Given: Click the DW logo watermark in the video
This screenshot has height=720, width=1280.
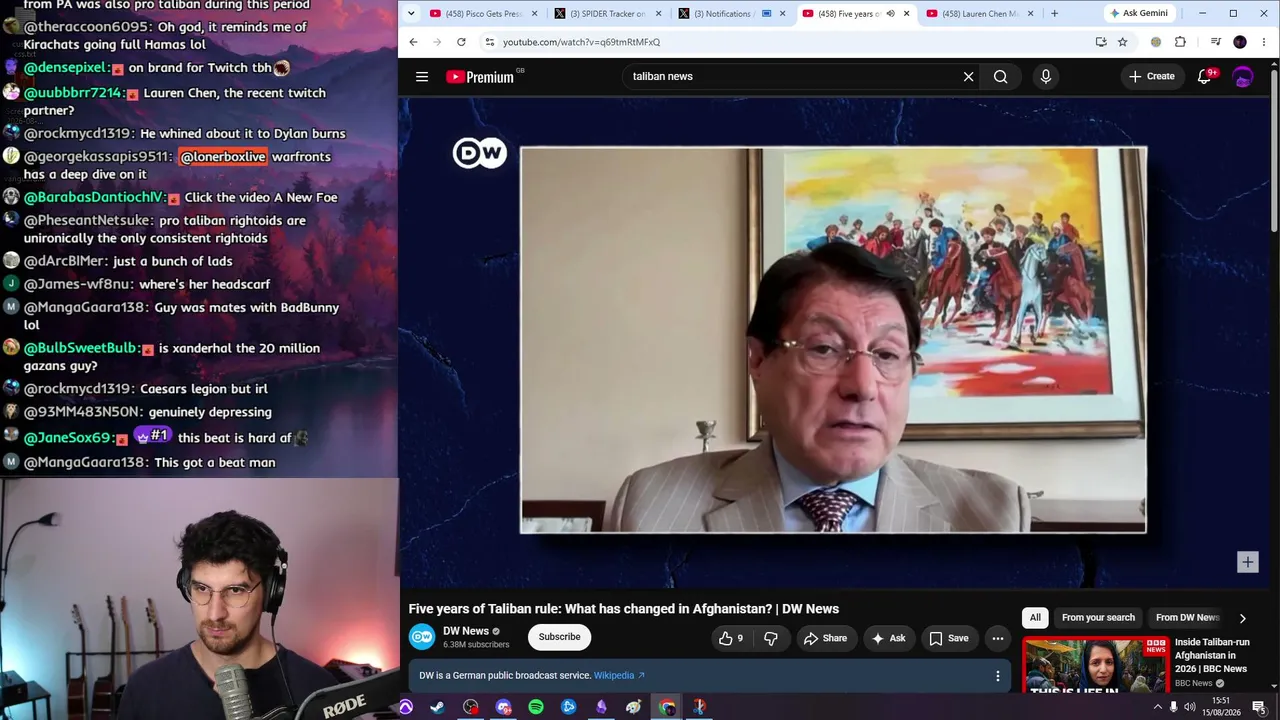Looking at the screenshot, I should (x=480, y=153).
